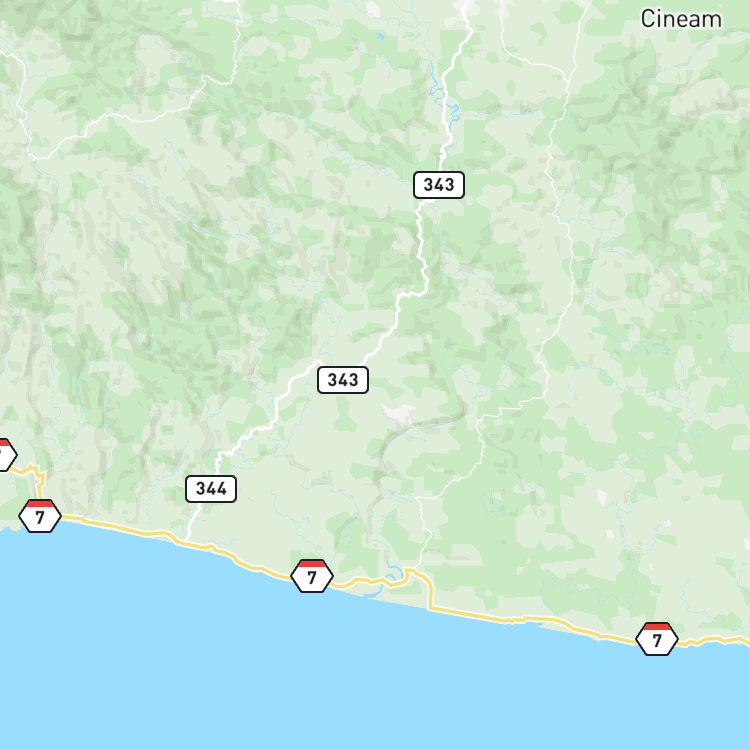Select the 343 shield nearest the 344 shield
Viewport: 750px width, 750px height.
342,380
